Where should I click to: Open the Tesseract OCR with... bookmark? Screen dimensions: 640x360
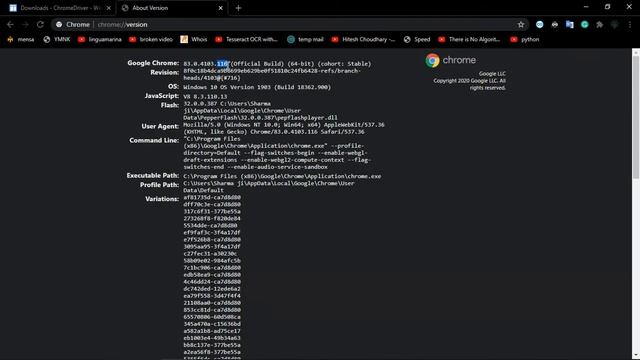click(x=247, y=40)
